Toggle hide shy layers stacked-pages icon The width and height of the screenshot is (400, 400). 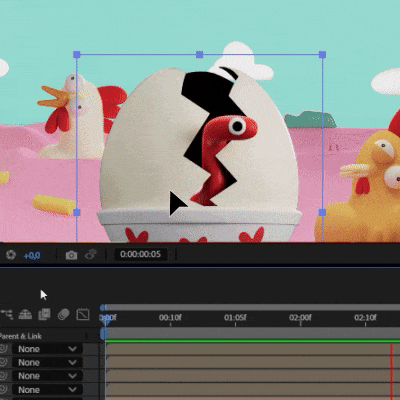[x=44, y=314]
